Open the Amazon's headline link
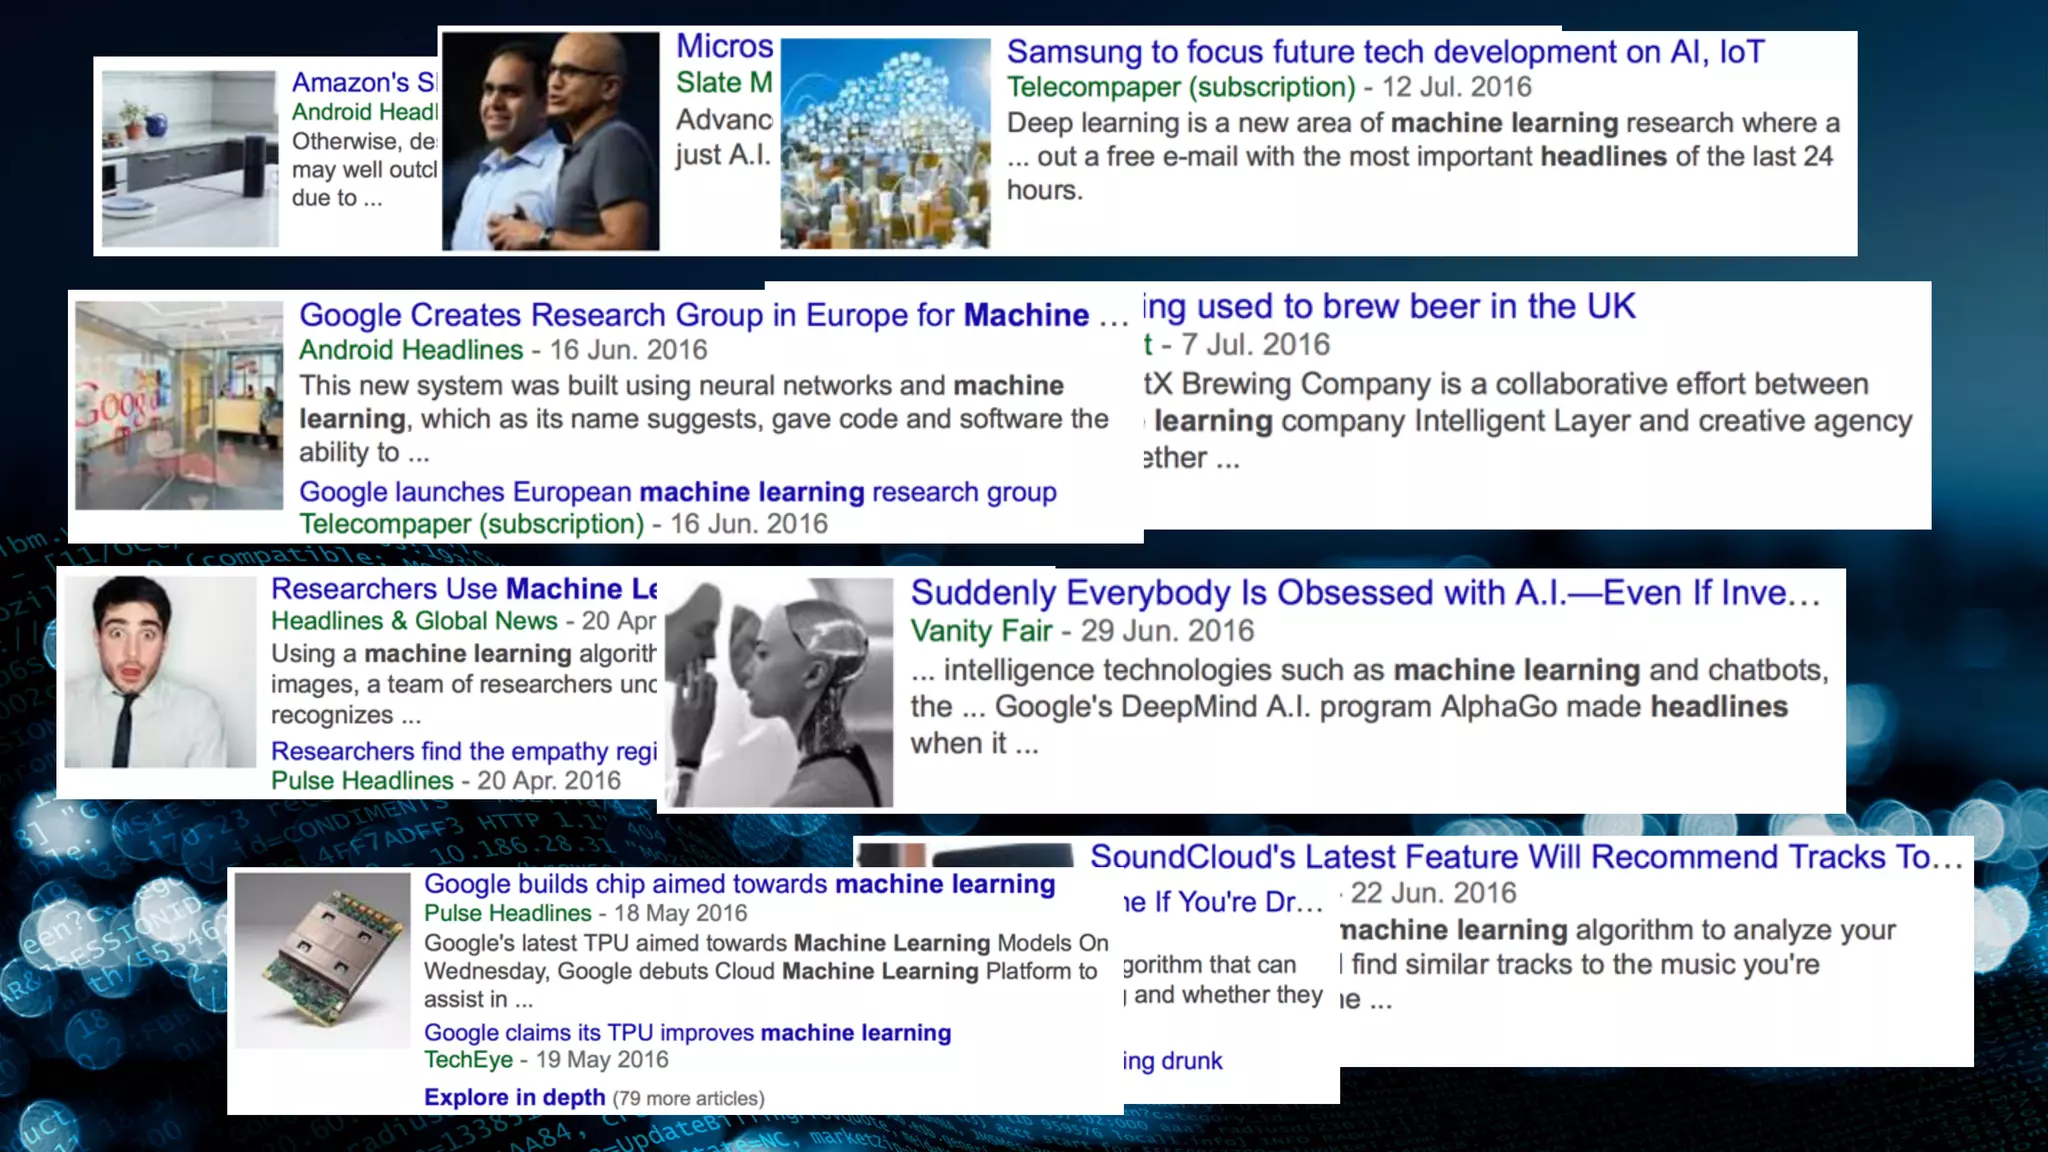 tap(364, 83)
